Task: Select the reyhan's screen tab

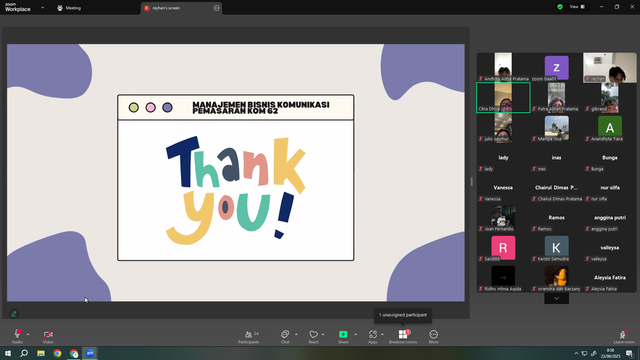Action: [181, 8]
